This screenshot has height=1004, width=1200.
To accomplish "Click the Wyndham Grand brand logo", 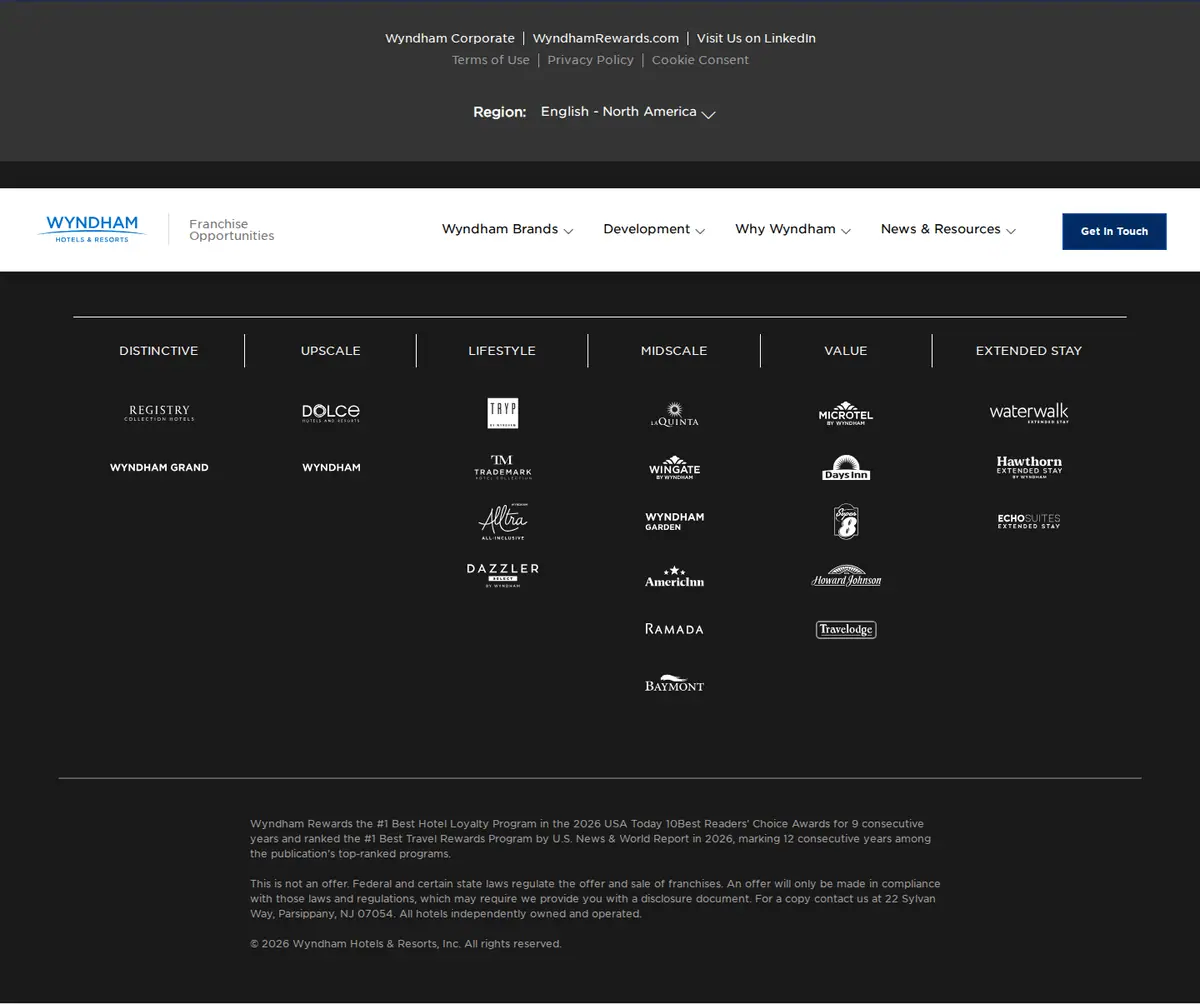I will pyautogui.click(x=159, y=467).
